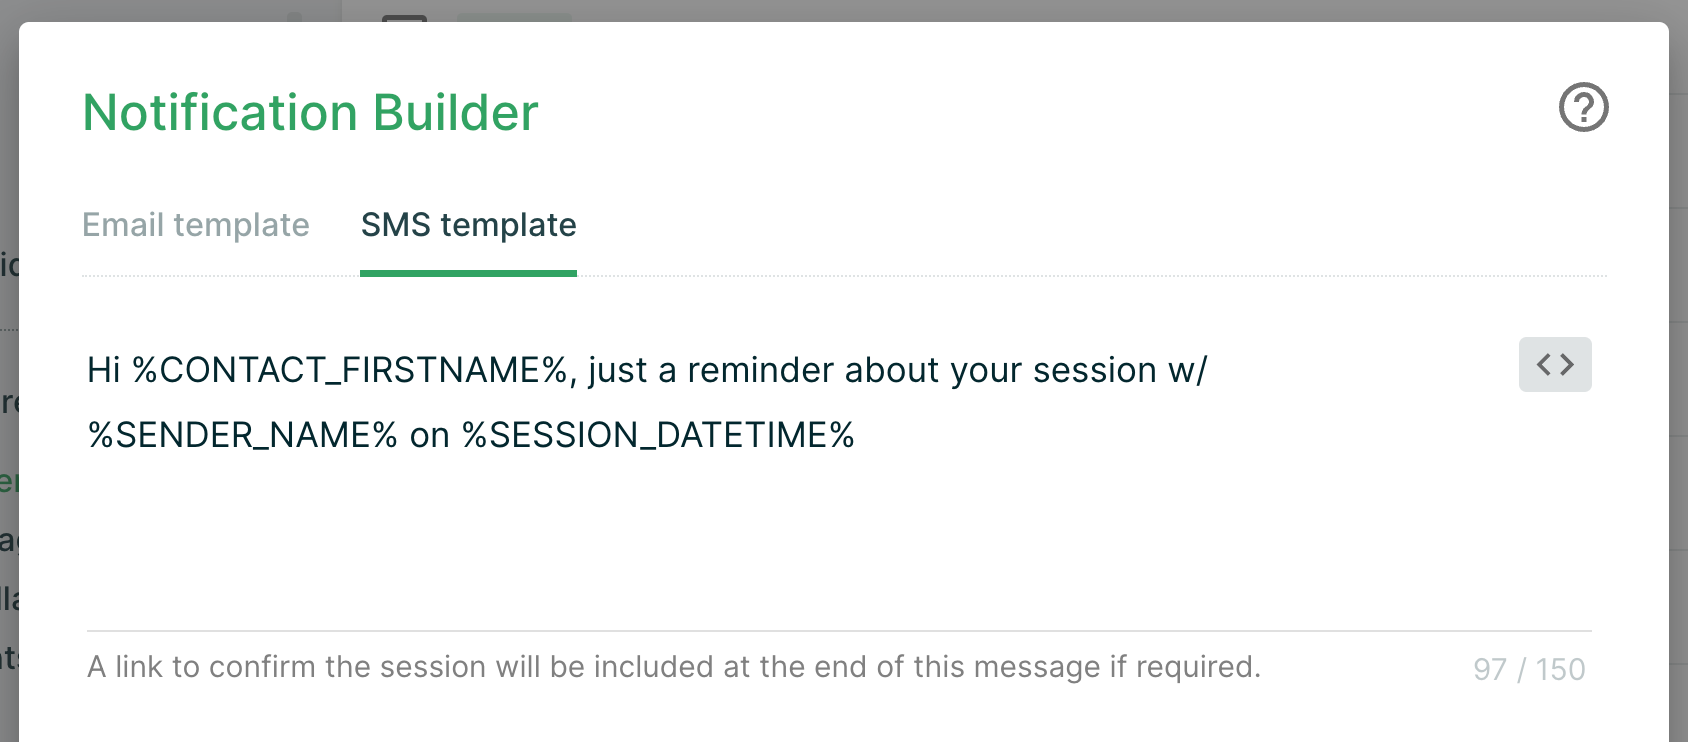1688x742 pixels.
Task: Click the word "reminder" in the SMS message
Action: (x=760, y=370)
